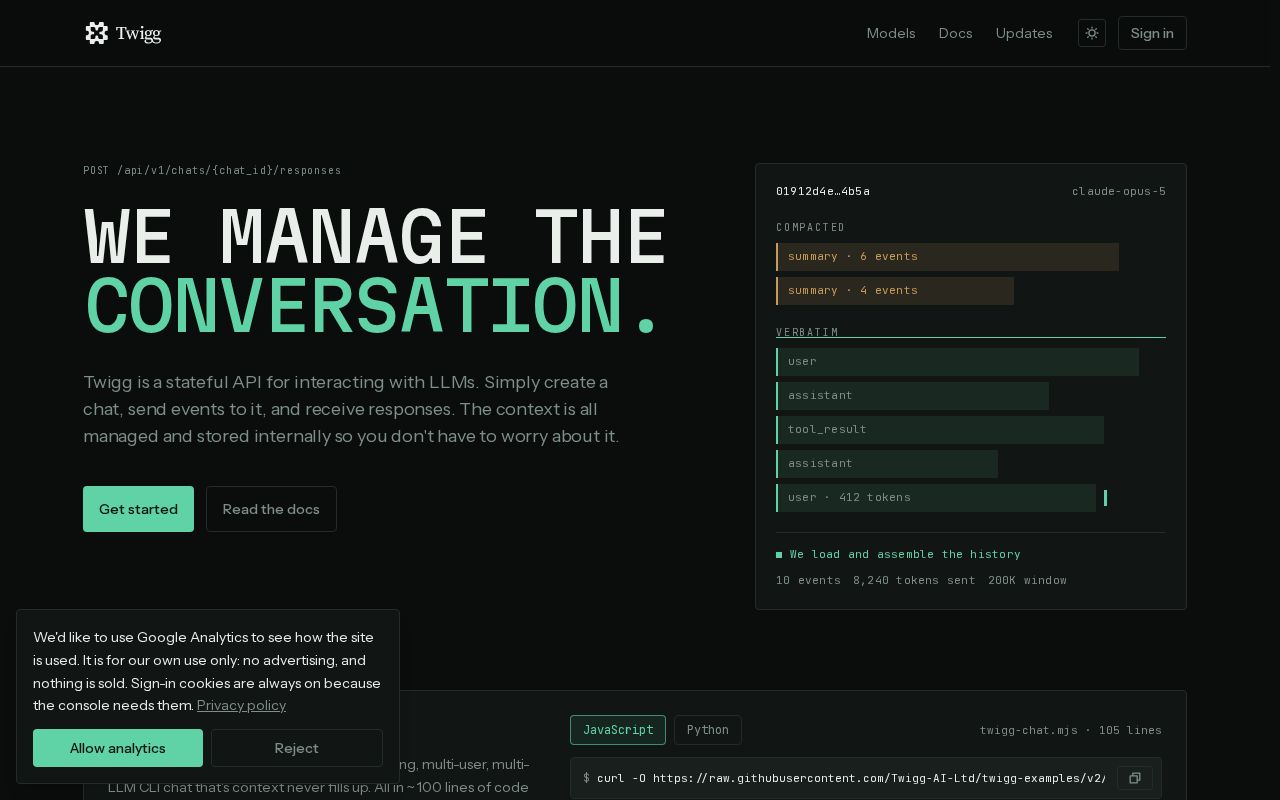The width and height of the screenshot is (1280, 800).
Task: Select the 'summary · 6 events' bar
Action: (947, 257)
